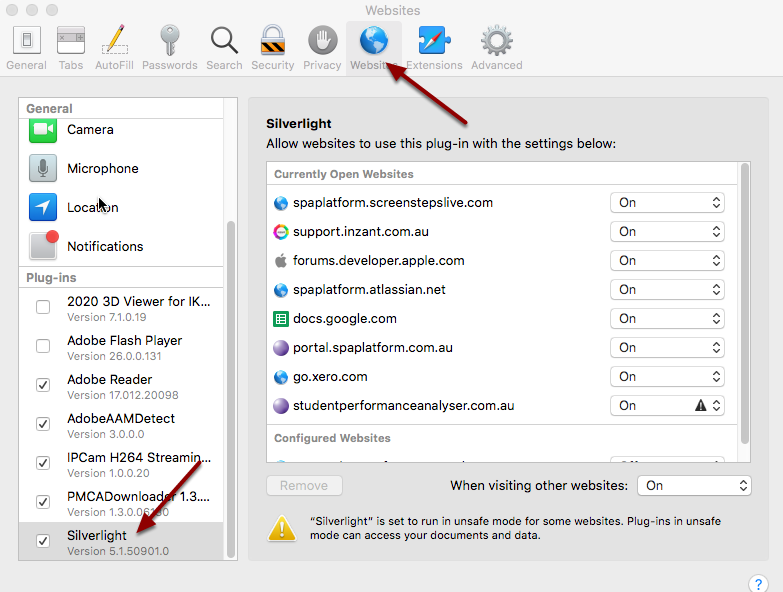
Task: Click the sidebar list vertical scrollbar
Action: (x=231, y=389)
